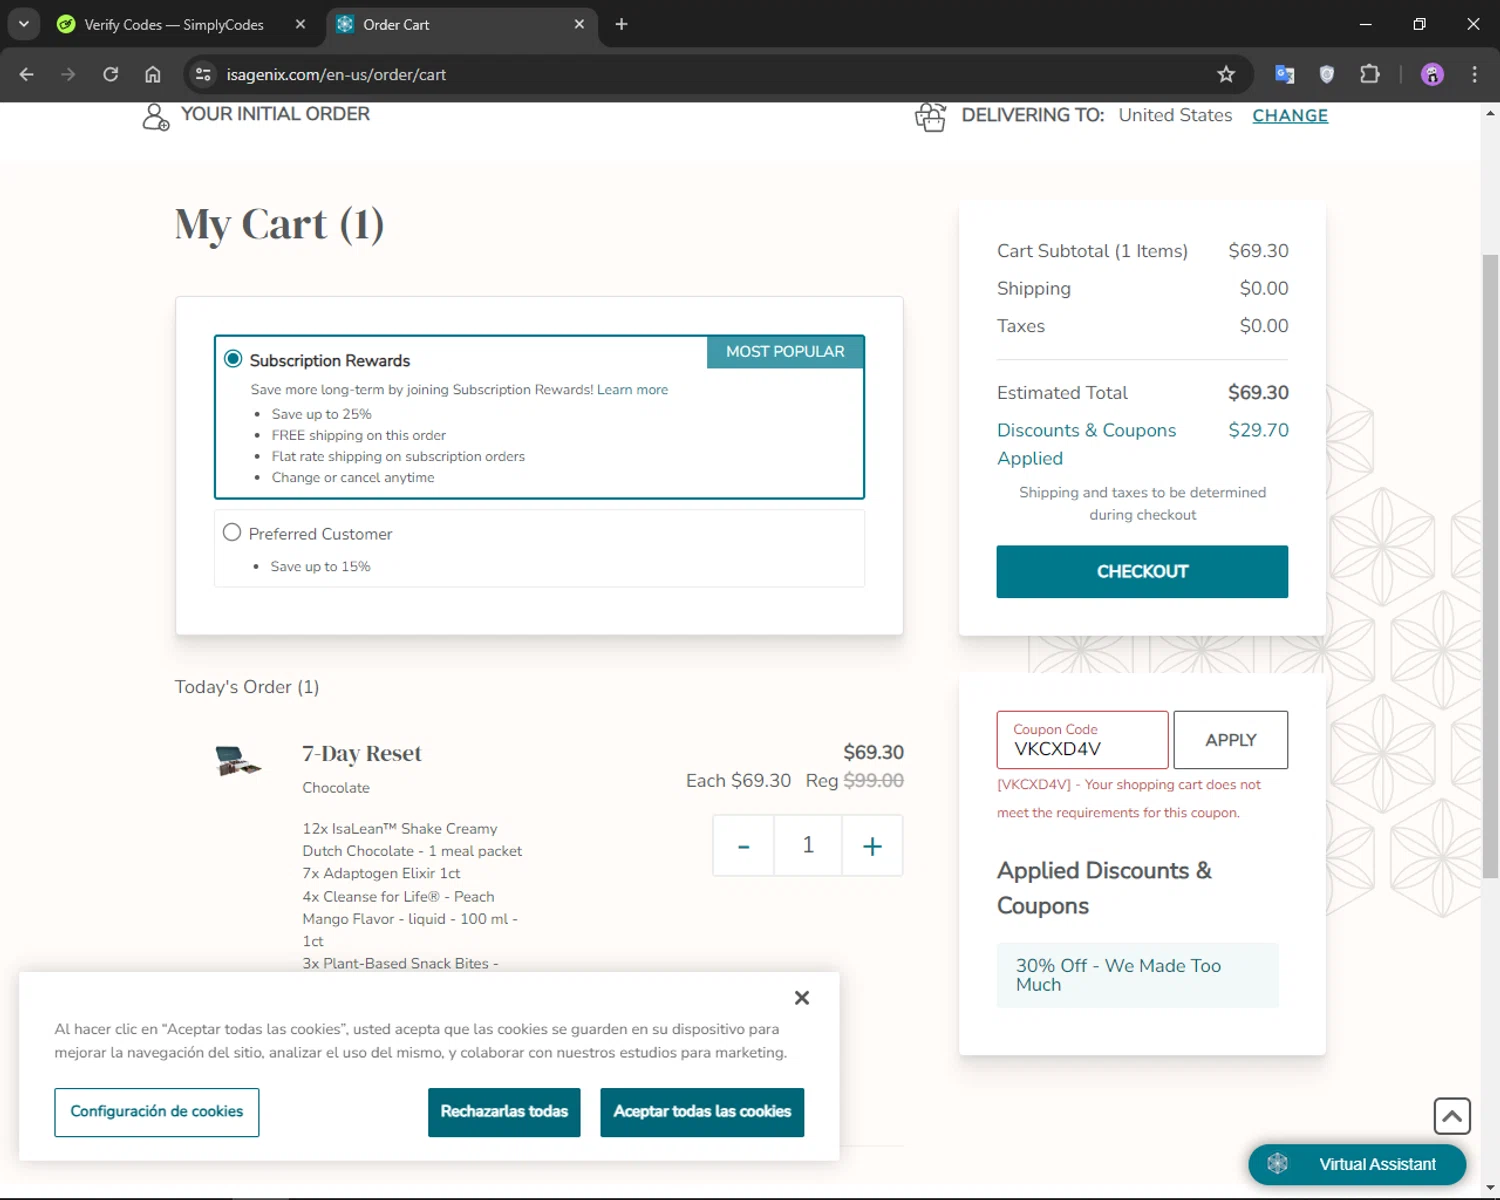View site information icon in address bar
This screenshot has width=1500, height=1200.
click(203, 74)
